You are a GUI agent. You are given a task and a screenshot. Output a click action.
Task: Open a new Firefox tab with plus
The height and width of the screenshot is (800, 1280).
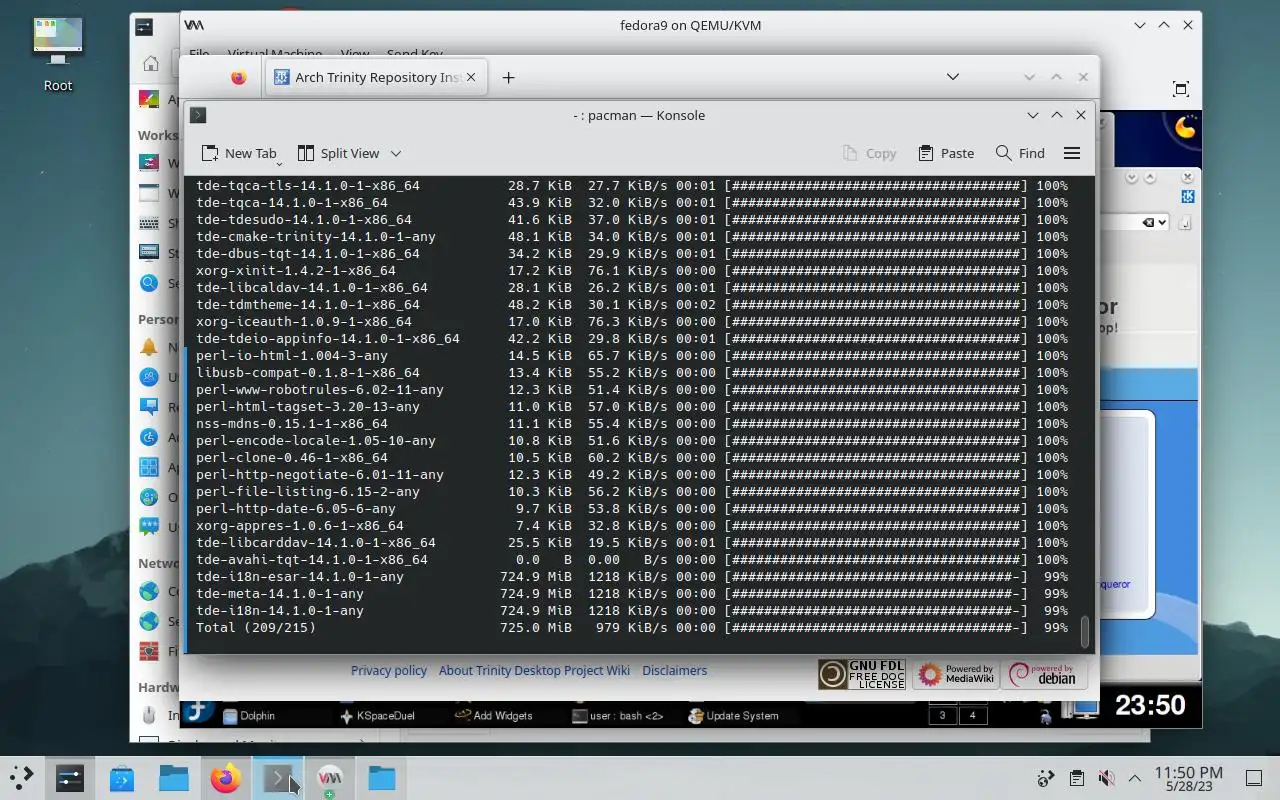click(x=508, y=77)
